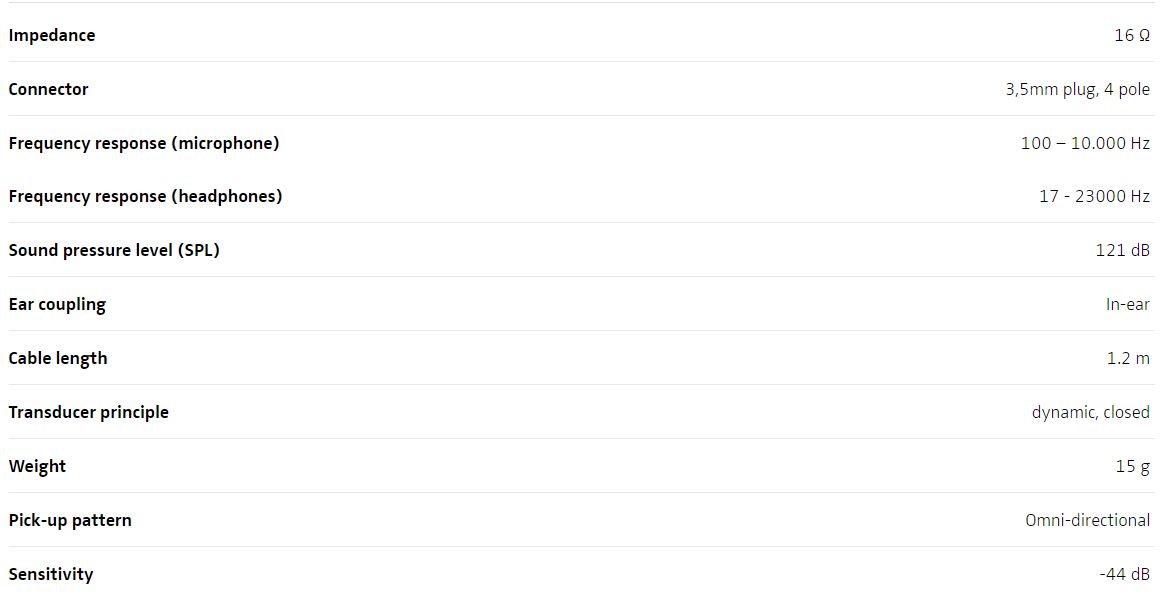Click the Transducer principle label
Screen dimensions: 1167x605
tap(89, 412)
